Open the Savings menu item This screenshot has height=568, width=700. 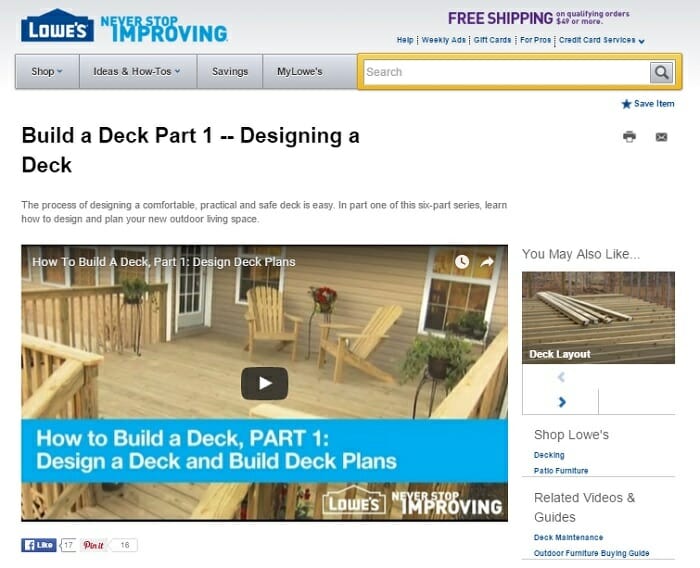coord(229,71)
